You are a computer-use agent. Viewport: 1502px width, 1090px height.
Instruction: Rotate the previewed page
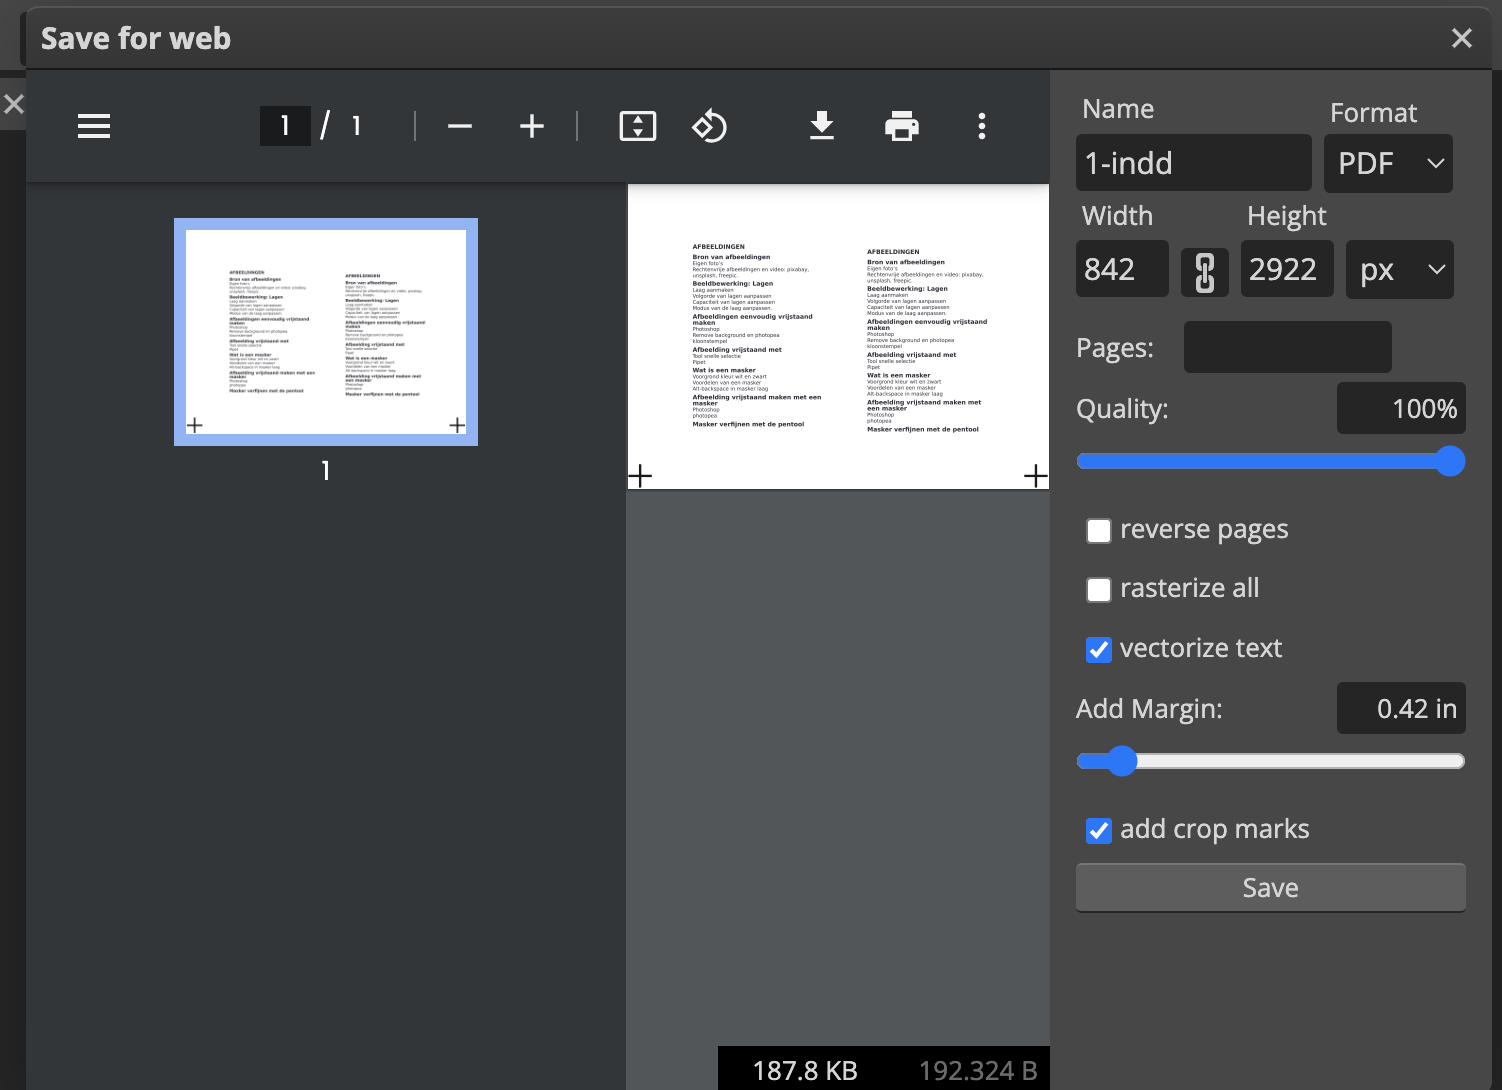[x=709, y=126]
